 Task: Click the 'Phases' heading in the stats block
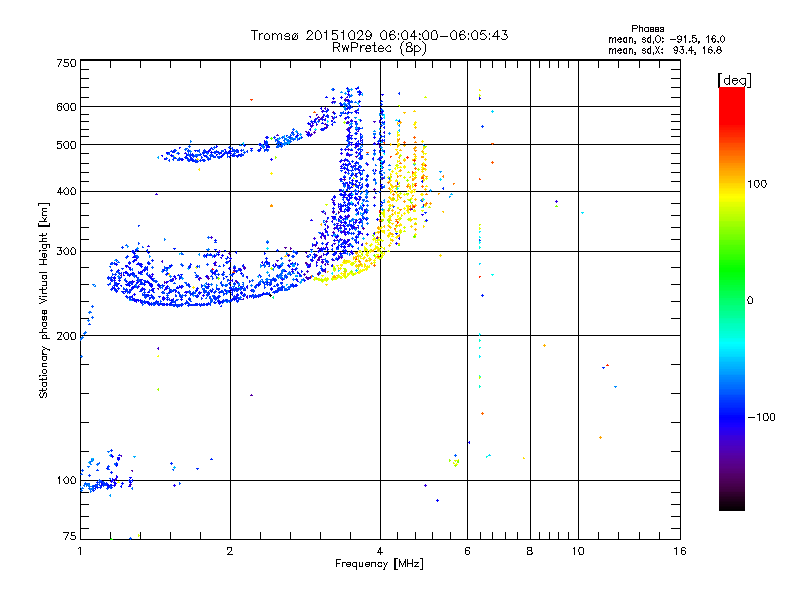pyautogui.click(x=647, y=29)
